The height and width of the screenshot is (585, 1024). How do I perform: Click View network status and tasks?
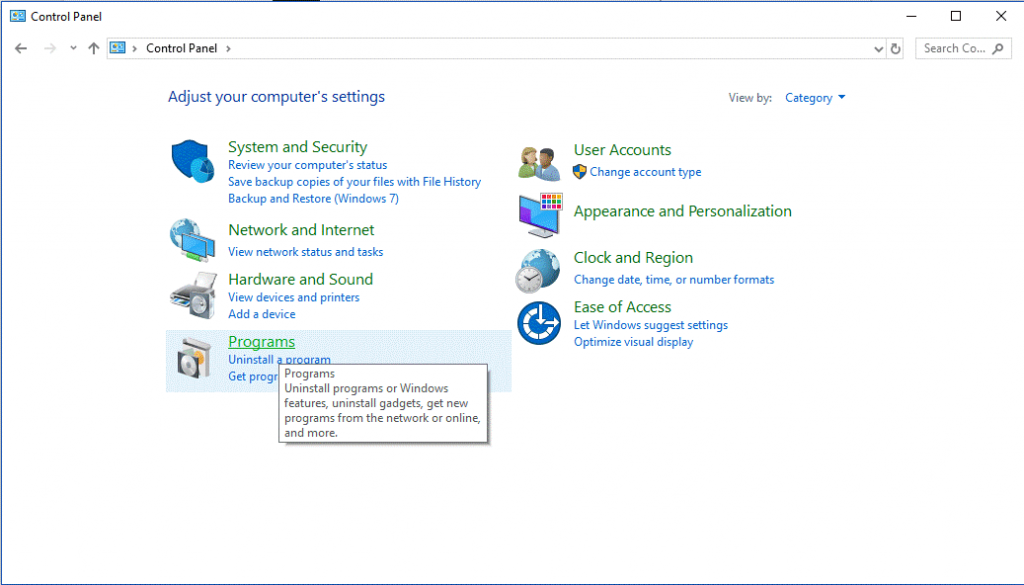coord(306,252)
